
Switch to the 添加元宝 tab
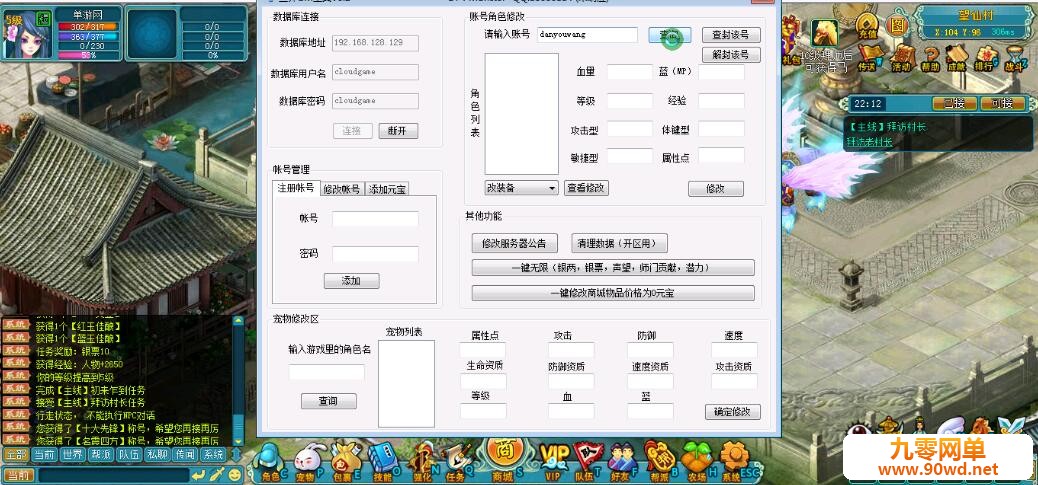[x=387, y=189]
